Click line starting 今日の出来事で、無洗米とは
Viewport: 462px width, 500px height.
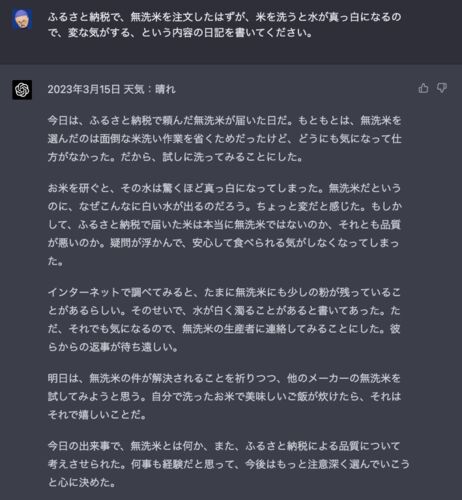click(224, 446)
